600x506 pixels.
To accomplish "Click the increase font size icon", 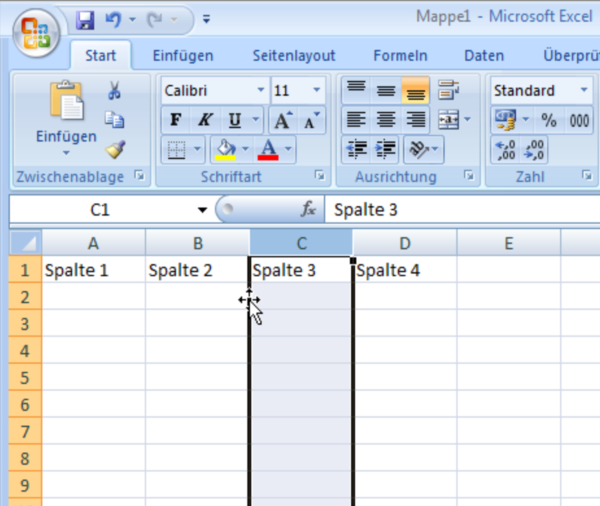I will [283, 121].
